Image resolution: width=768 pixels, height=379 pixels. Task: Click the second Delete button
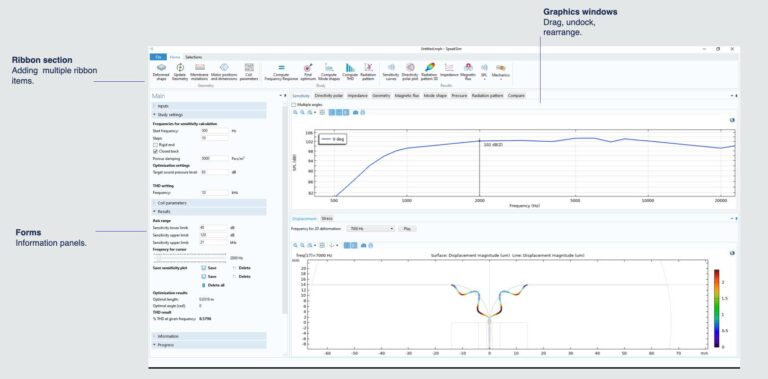click(241, 277)
